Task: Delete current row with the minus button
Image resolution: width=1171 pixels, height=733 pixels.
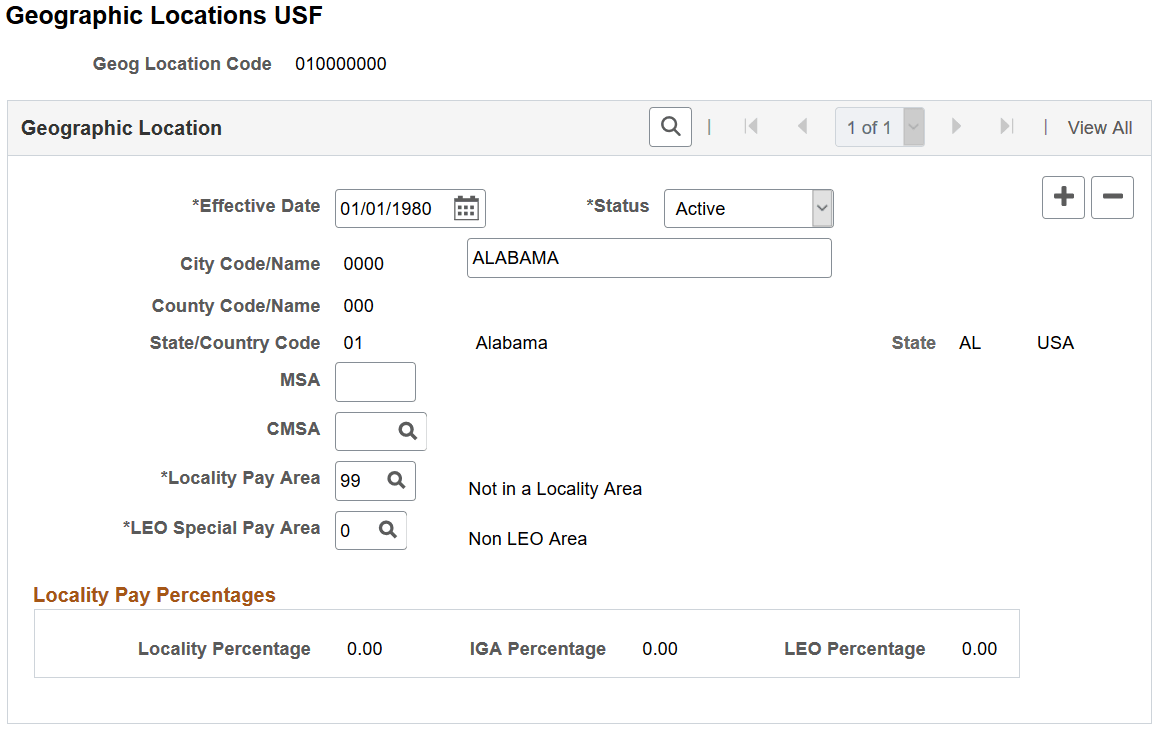Action: pyautogui.click(x=1112, y=197)
